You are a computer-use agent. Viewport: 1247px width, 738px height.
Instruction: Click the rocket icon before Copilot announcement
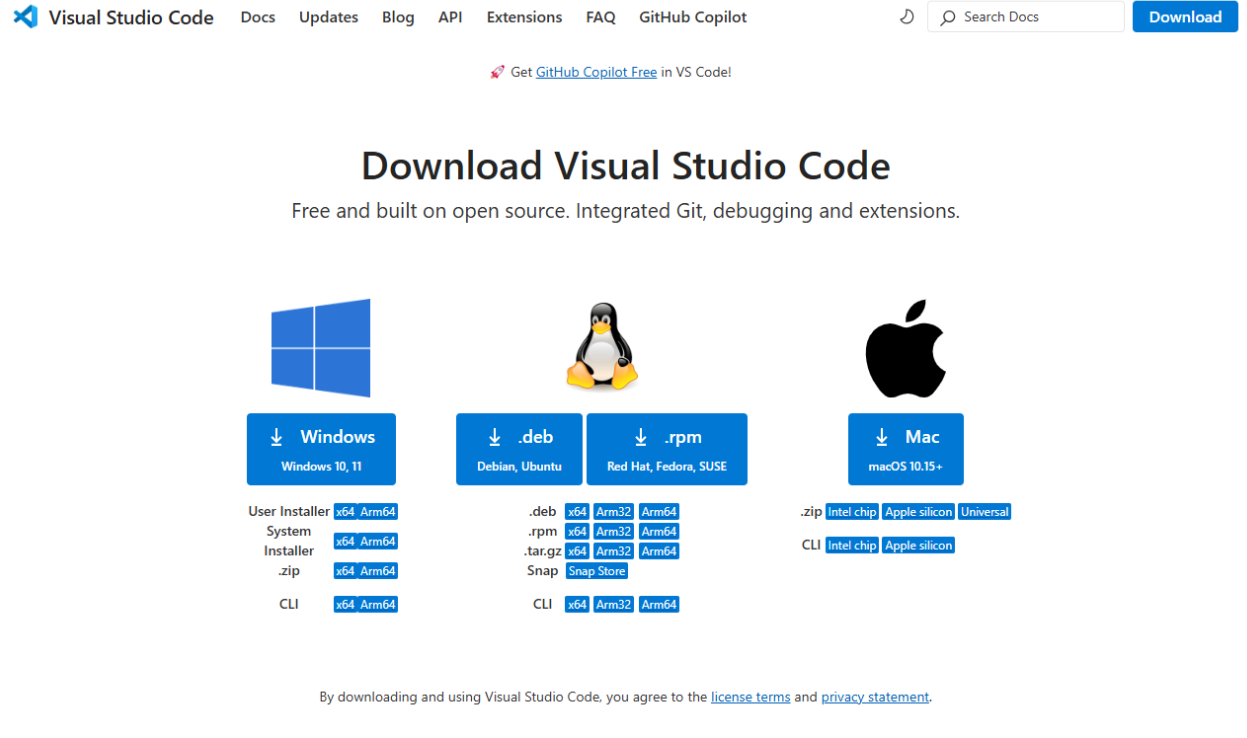(x=497, y=72)
